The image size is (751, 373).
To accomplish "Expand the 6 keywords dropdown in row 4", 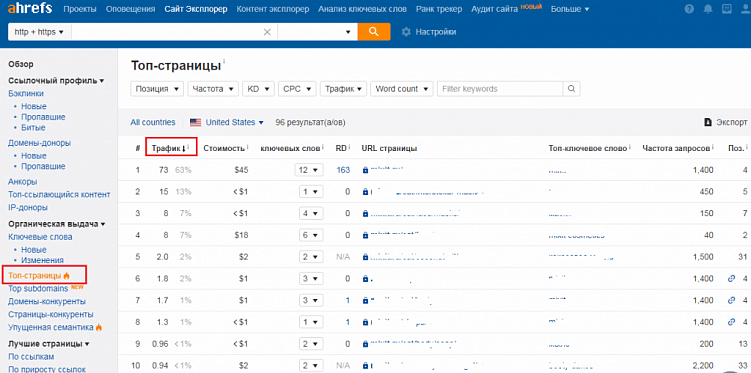I will [311, 235].
